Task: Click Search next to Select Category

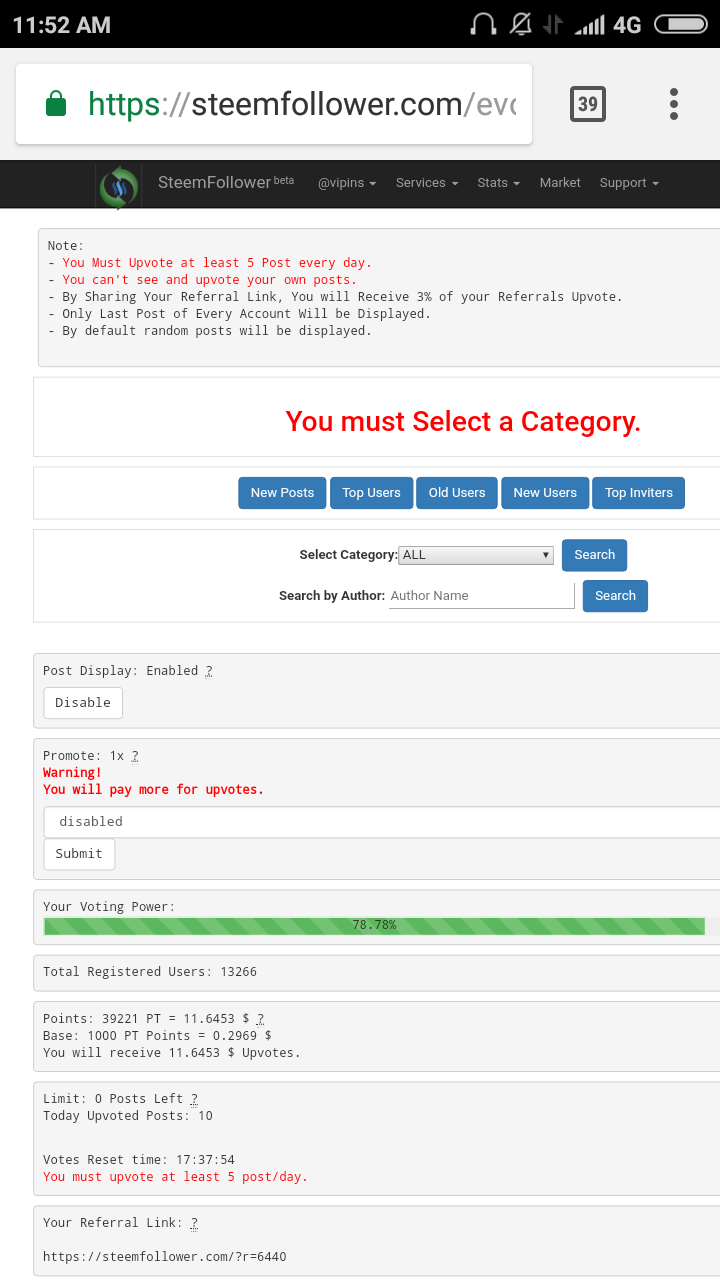Action: pos(595,555)
